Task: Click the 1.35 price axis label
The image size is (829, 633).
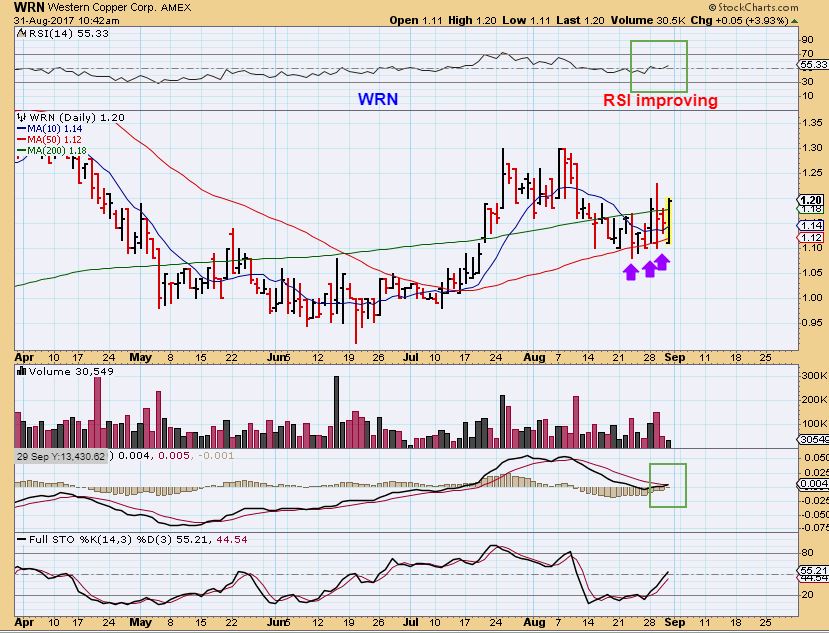Action: click(x=812, y=123)
